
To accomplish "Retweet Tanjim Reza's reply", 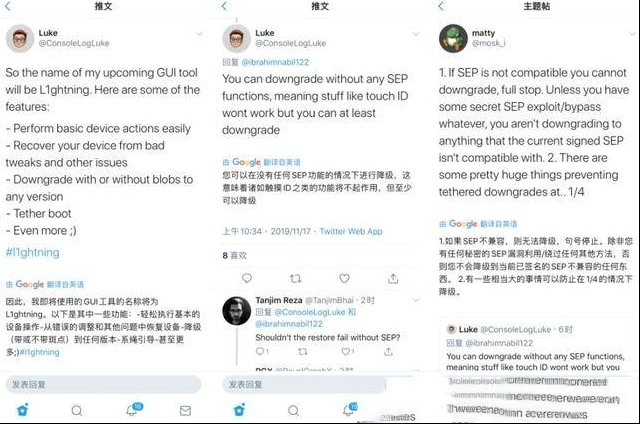I will pyautogui.click(x=302, y=351).
